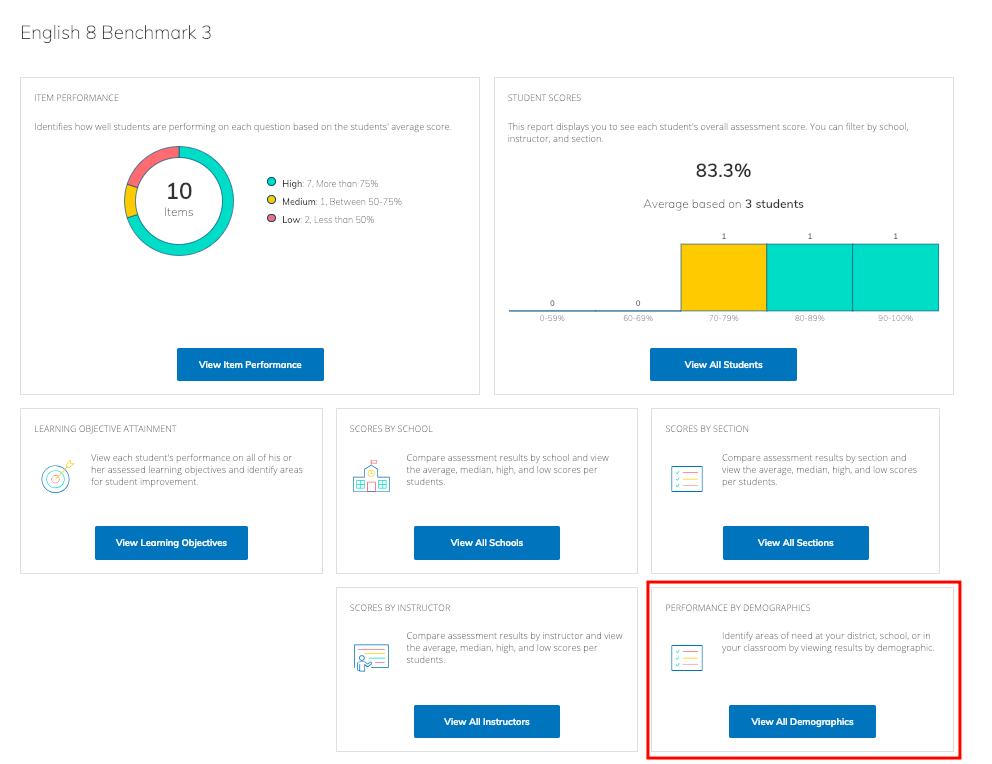
Task: Click the Scores by School building icon
Action: coord(371,476)
